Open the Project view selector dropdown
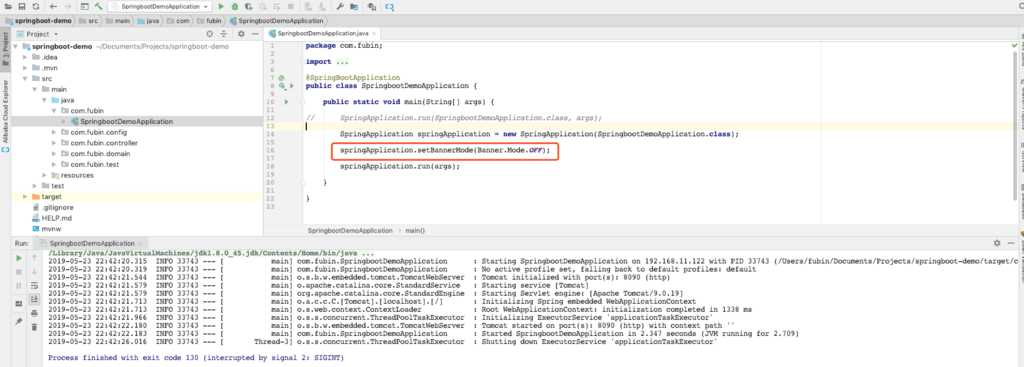The image size is (1024, 367). 39,34
